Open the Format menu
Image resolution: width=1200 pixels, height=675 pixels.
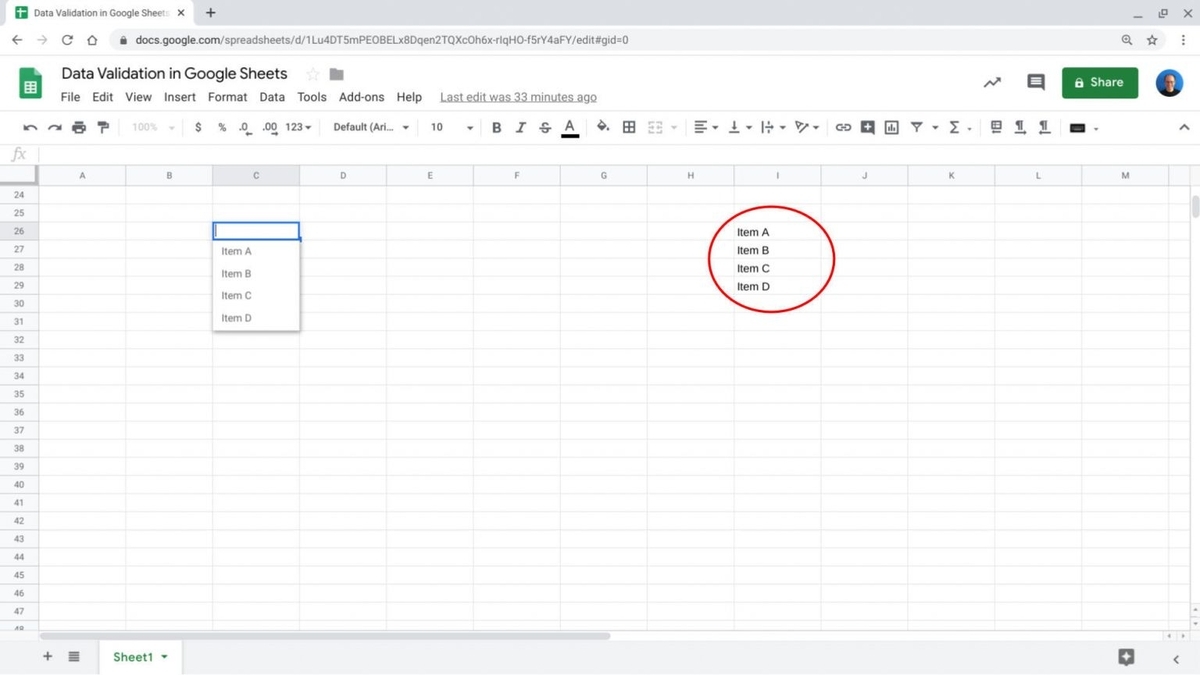[x=227, y=97]
